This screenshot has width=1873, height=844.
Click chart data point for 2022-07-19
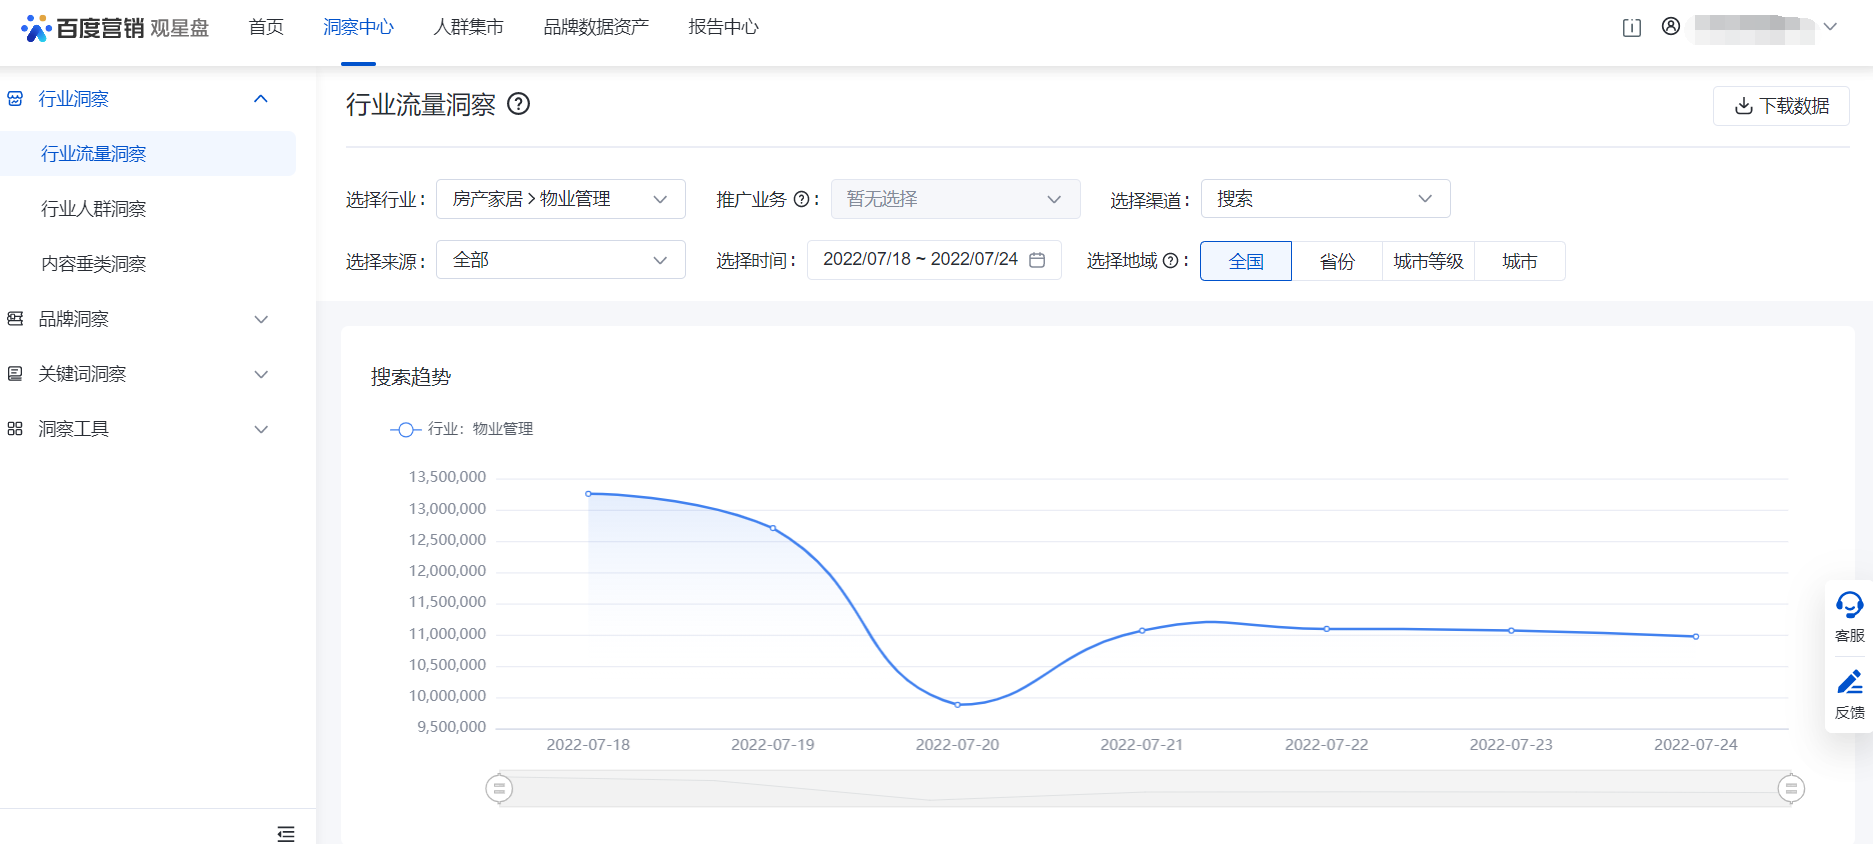tap(773, 528)
